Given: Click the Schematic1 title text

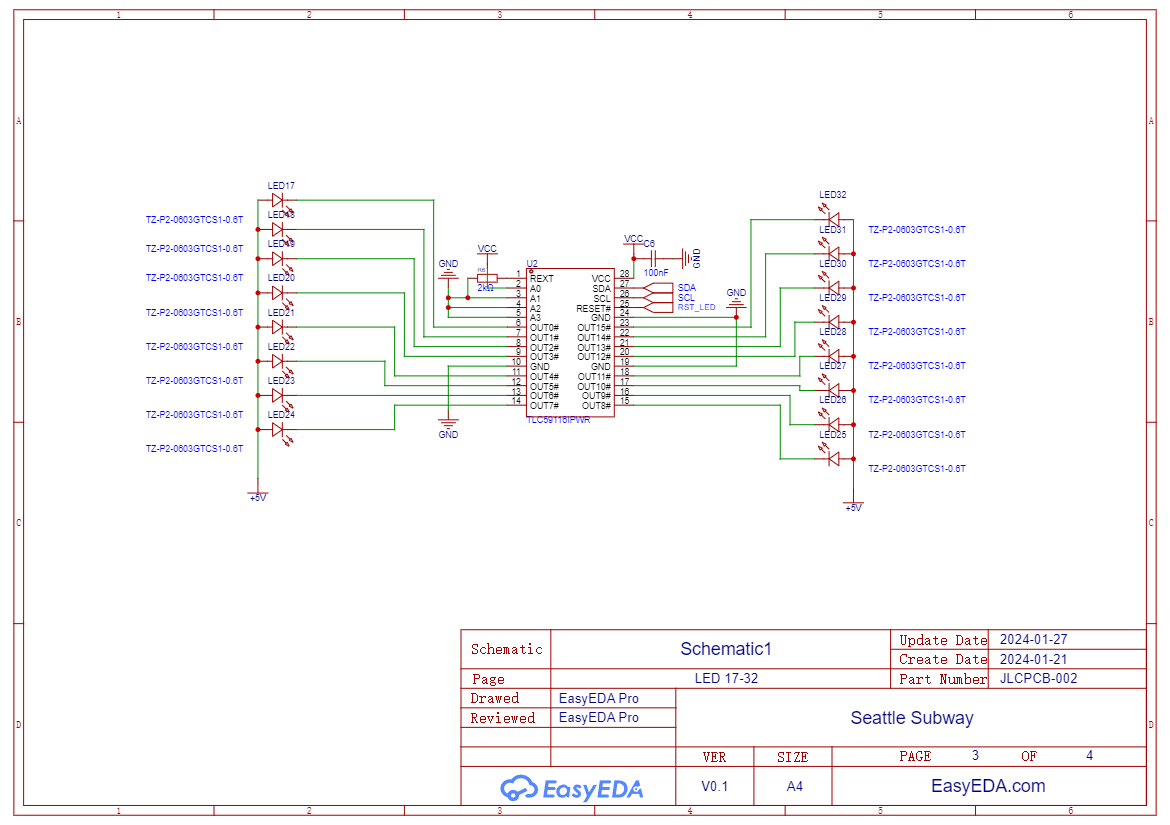Looking at the screenshot, I should pos(725,649).
